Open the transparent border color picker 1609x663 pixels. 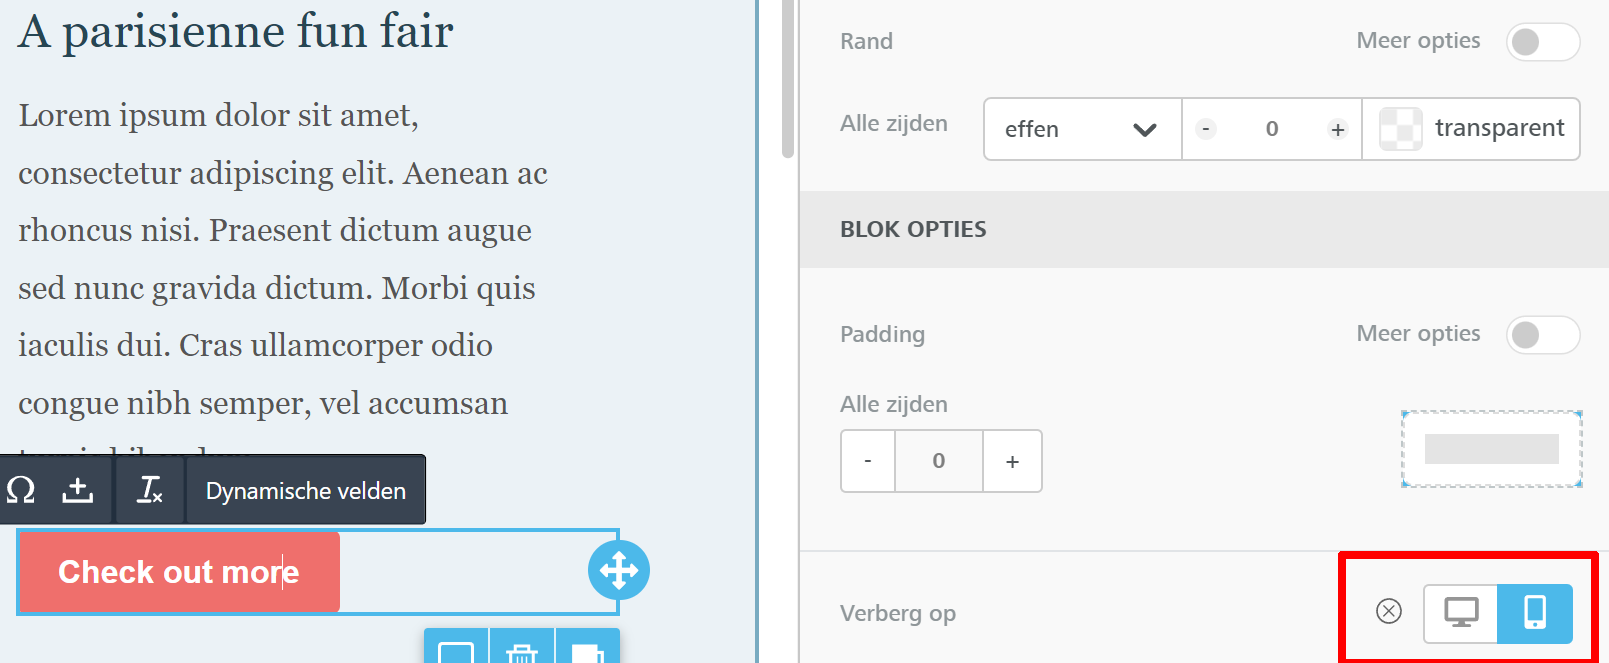[1471, 129]
